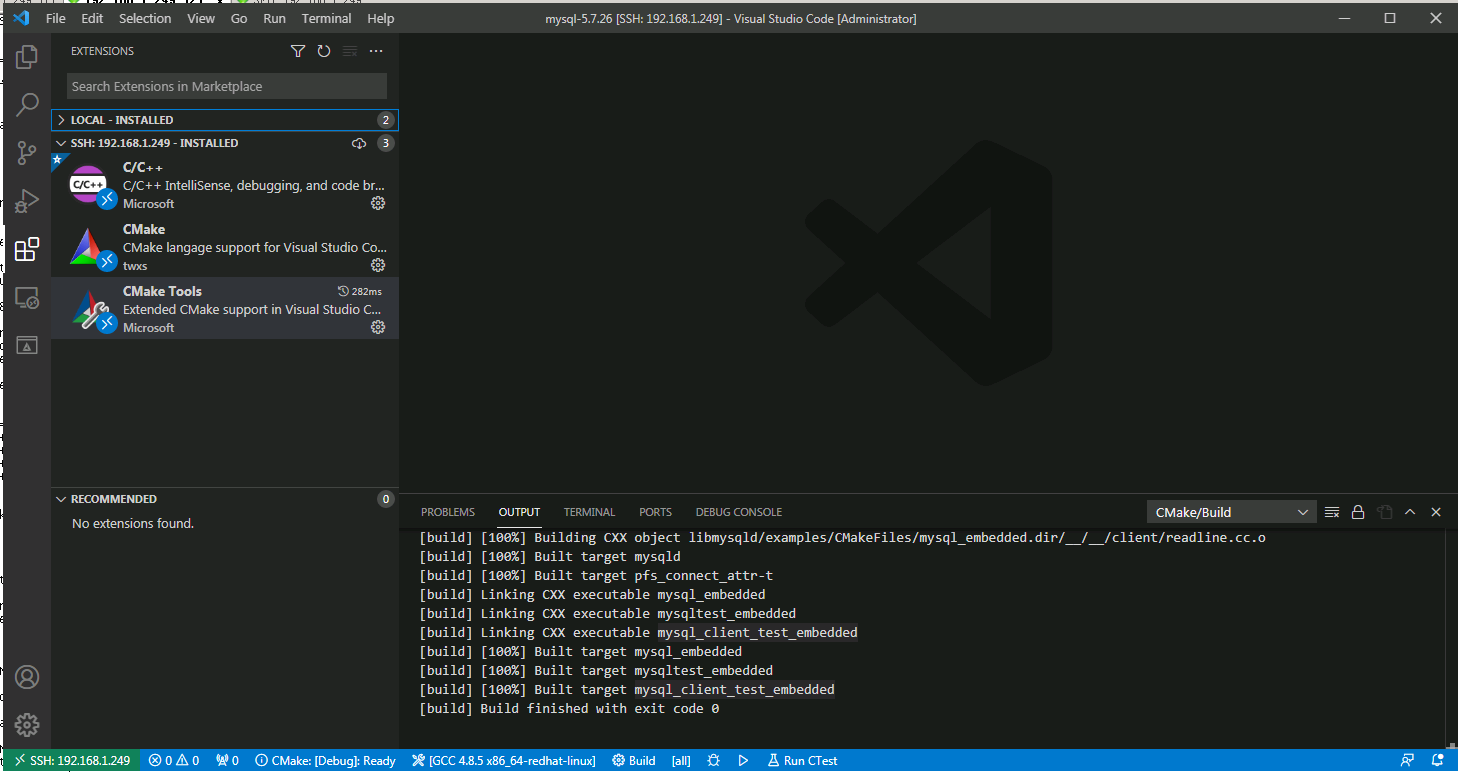The height and width of the screenshot is (772, 1458).
Task: Select the GCC 4.8.5 kit in the status bar
Action: [x=504, y=760]
